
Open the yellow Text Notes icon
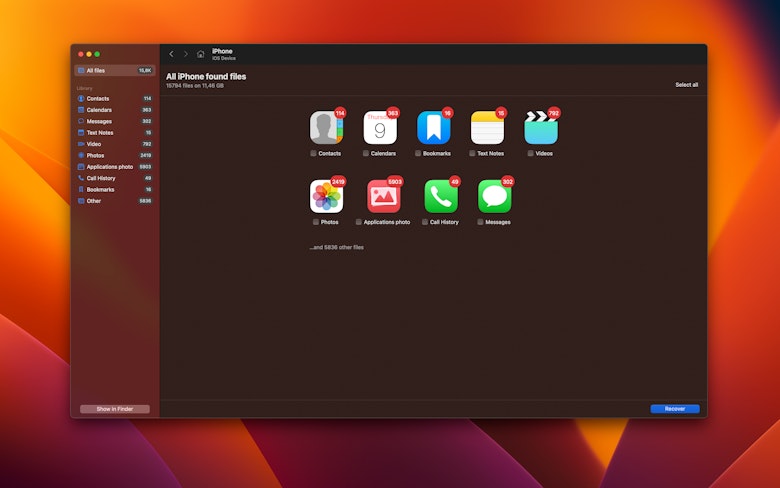coord(488,127)
